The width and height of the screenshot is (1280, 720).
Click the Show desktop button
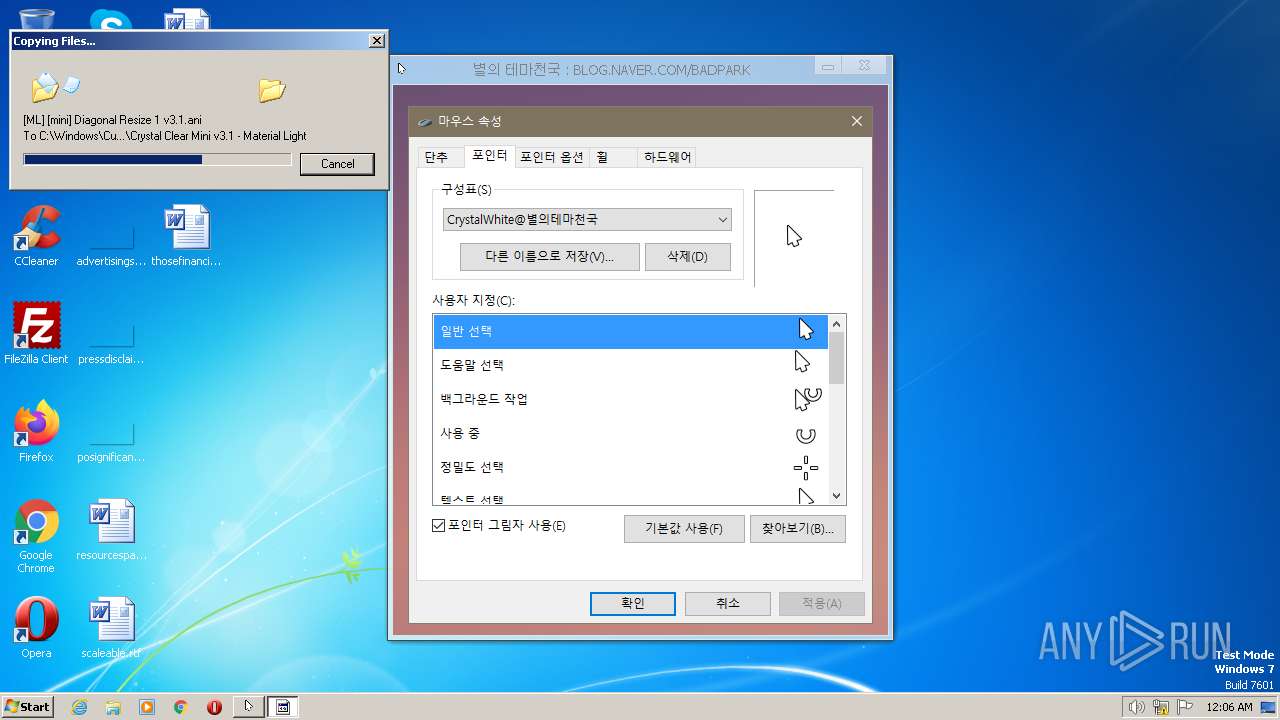coord(1269,707)
